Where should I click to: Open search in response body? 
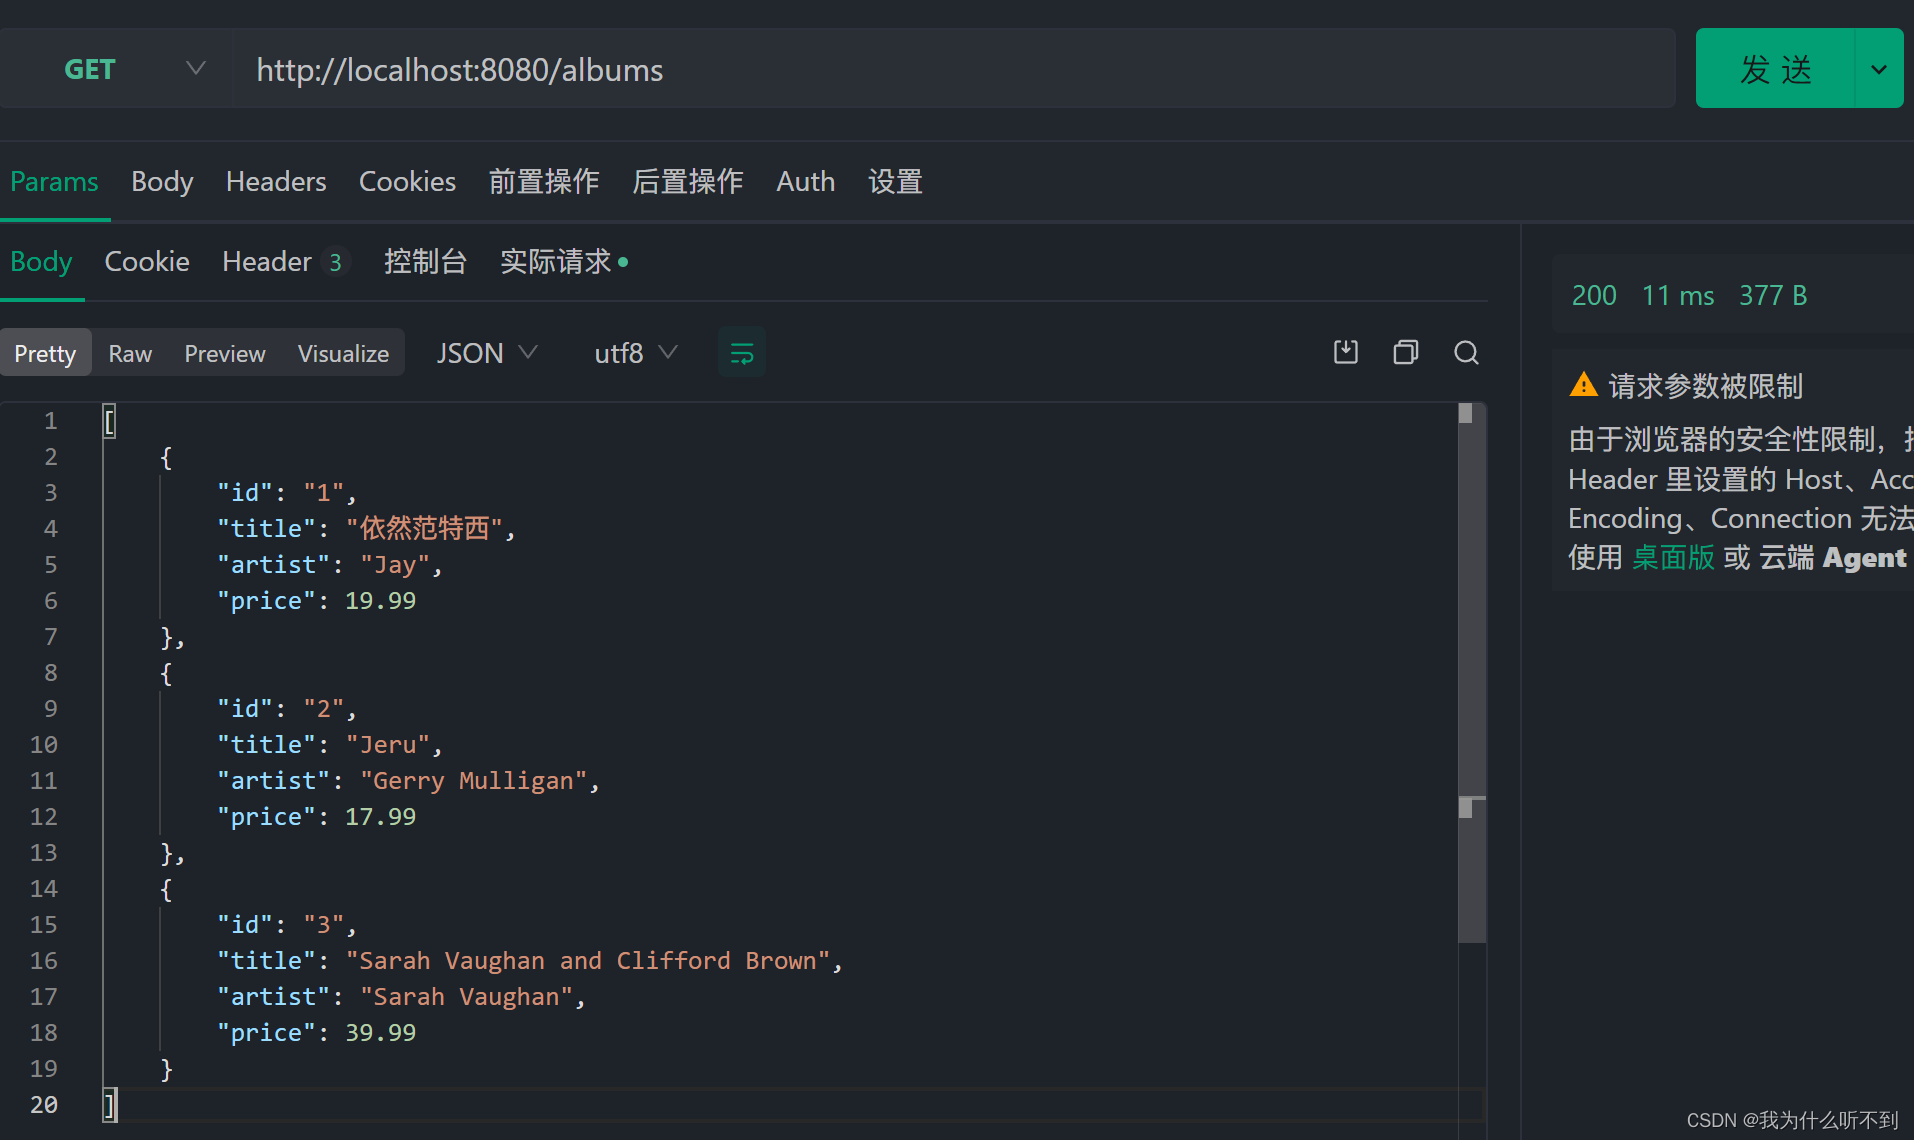(x=1466, y=352)
